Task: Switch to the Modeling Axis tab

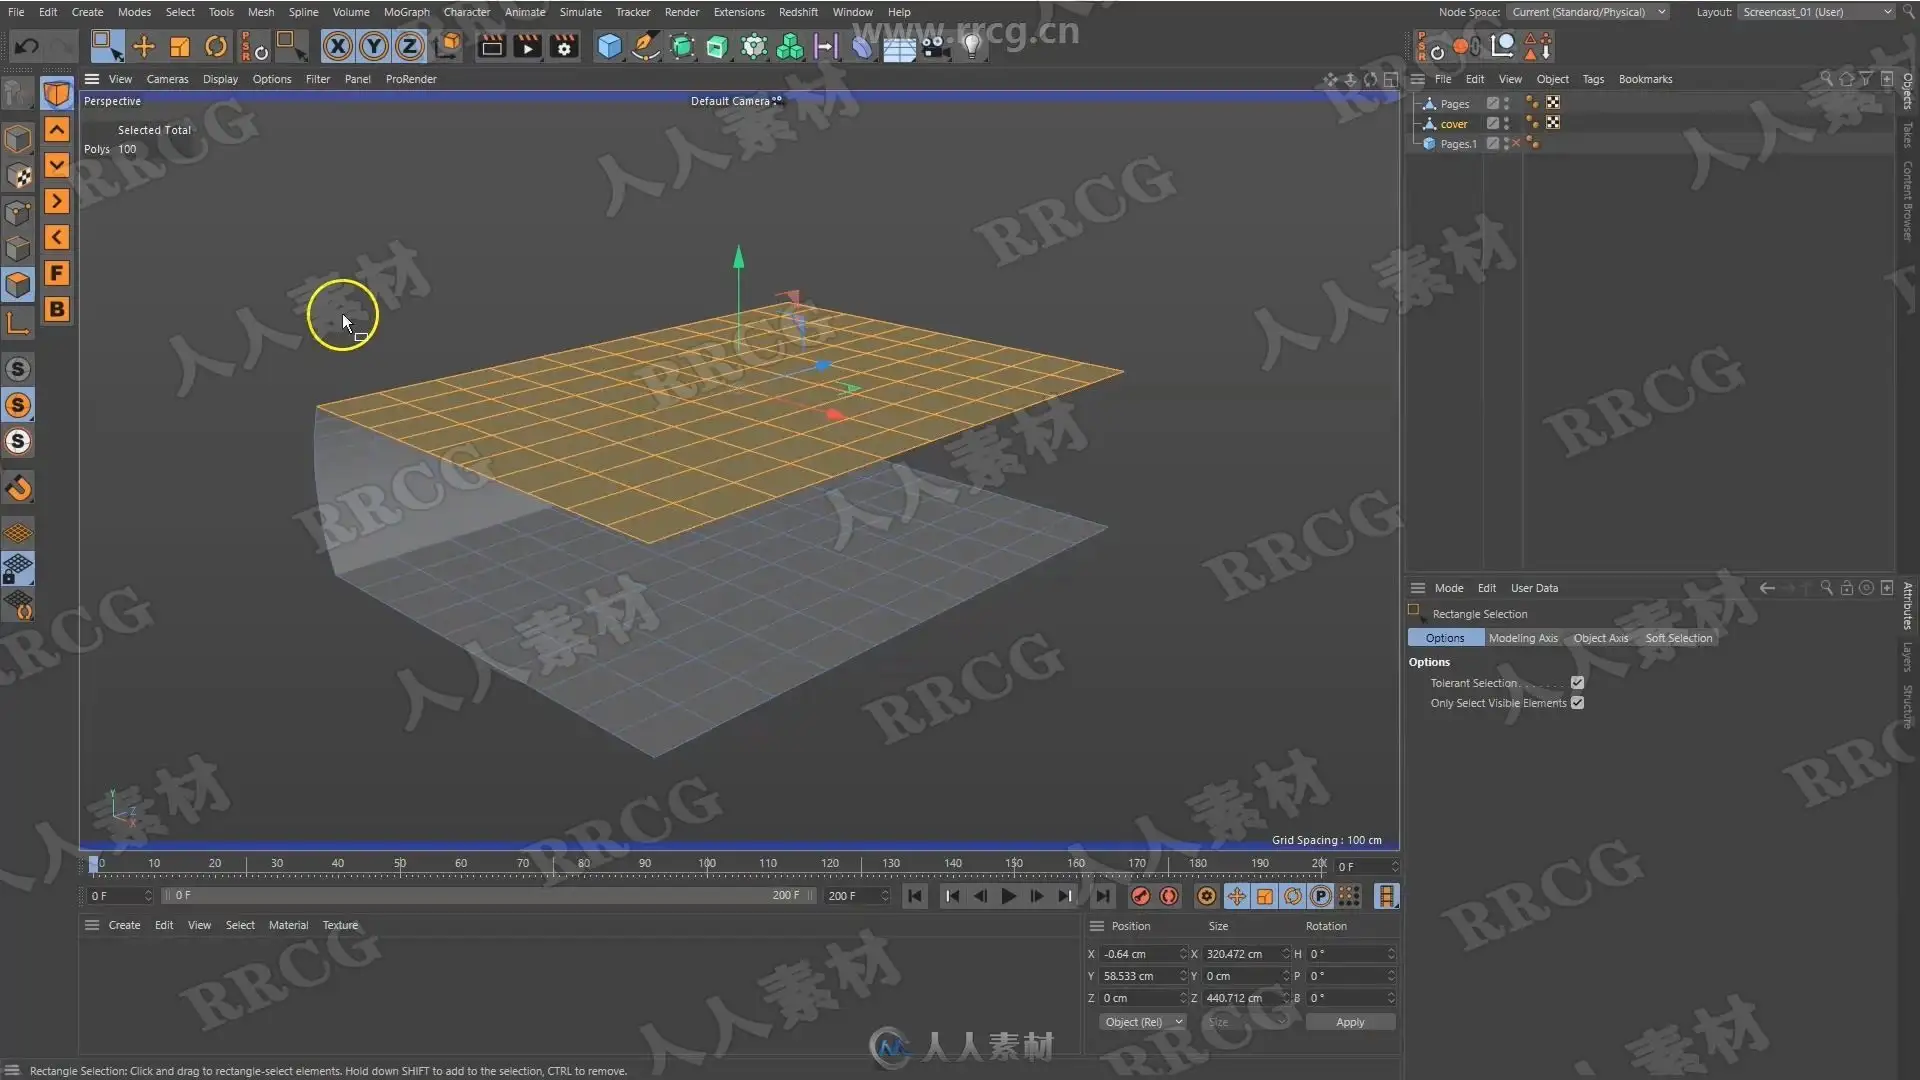Action: pos(1522,638)
